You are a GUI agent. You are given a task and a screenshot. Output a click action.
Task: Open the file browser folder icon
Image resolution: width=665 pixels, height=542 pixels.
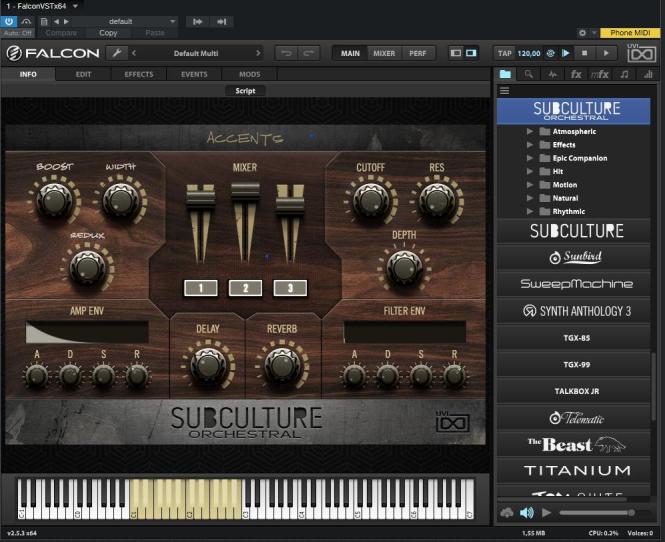[505, 75]
